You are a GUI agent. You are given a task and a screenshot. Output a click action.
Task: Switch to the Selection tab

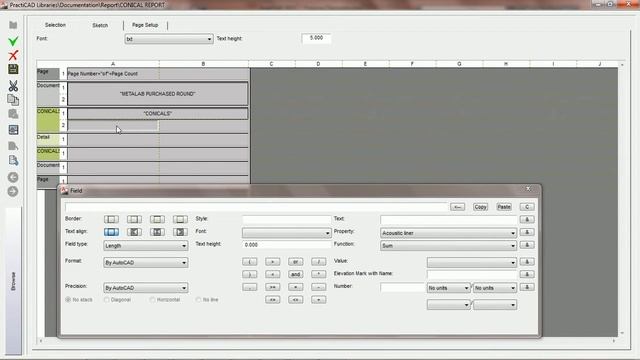click(x=55, y=25)
